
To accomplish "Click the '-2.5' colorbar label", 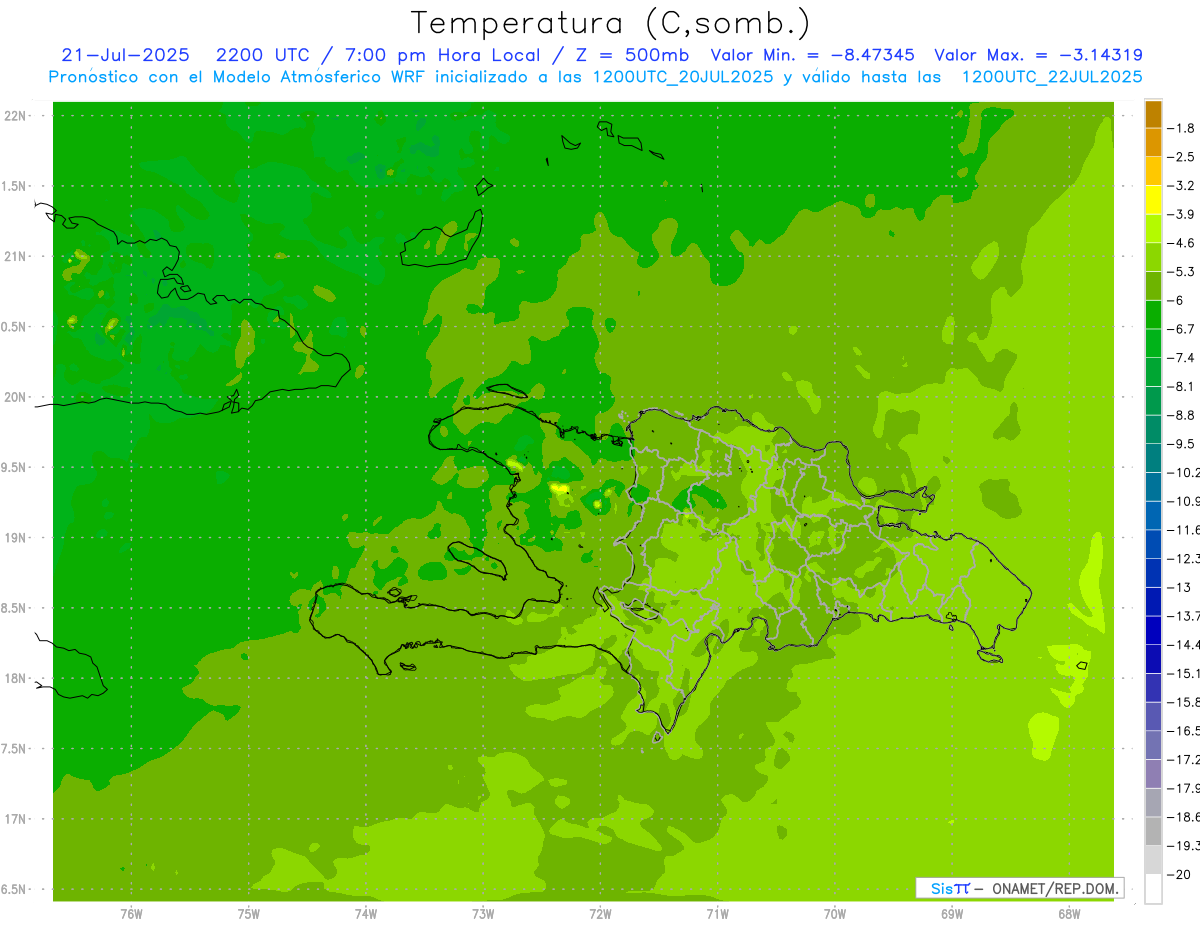I will pyautogui.click(x=1182, y=157).
